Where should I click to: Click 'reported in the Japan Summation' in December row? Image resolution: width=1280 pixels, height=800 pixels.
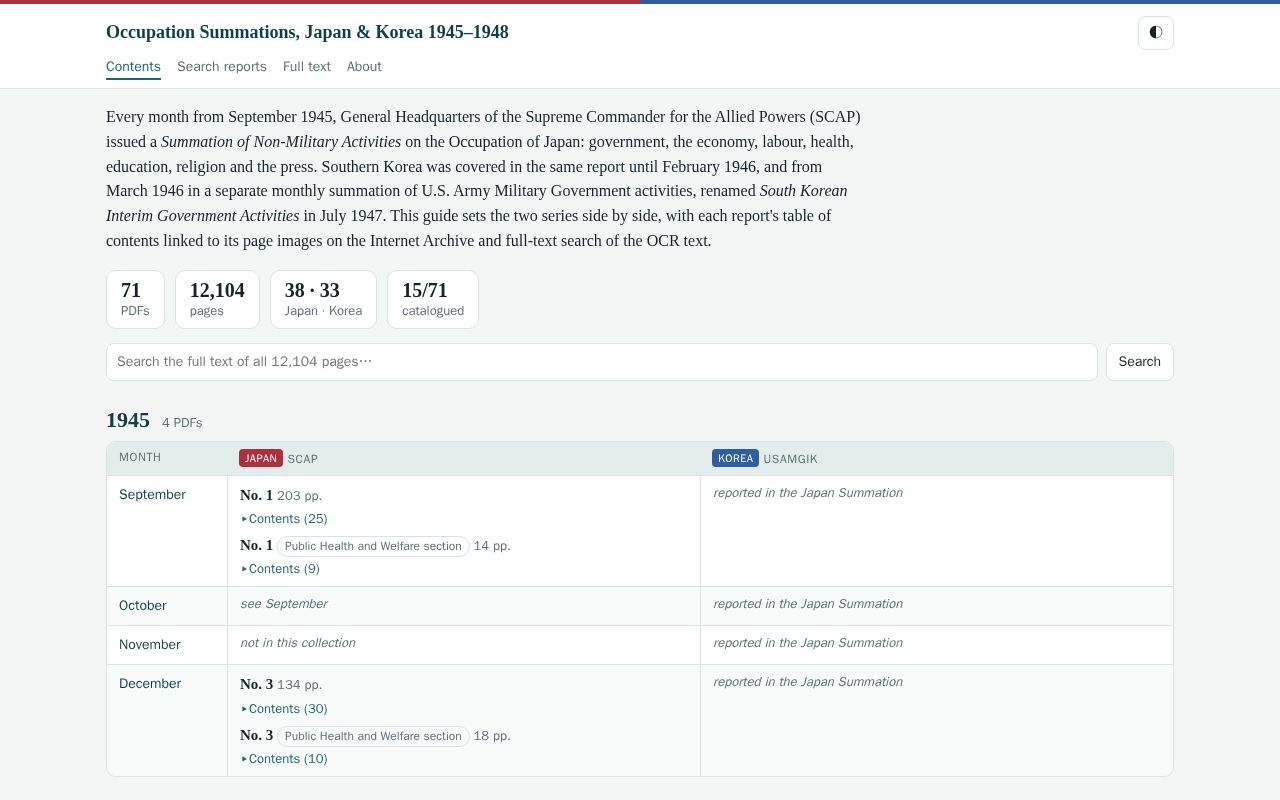coord(808,682)
